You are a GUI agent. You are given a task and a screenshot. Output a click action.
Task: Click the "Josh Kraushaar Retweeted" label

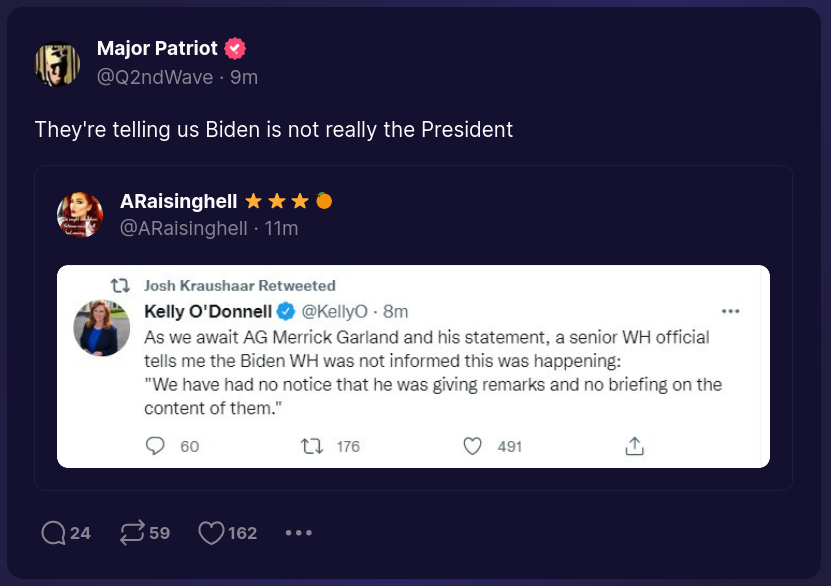[x=240, y=286]
